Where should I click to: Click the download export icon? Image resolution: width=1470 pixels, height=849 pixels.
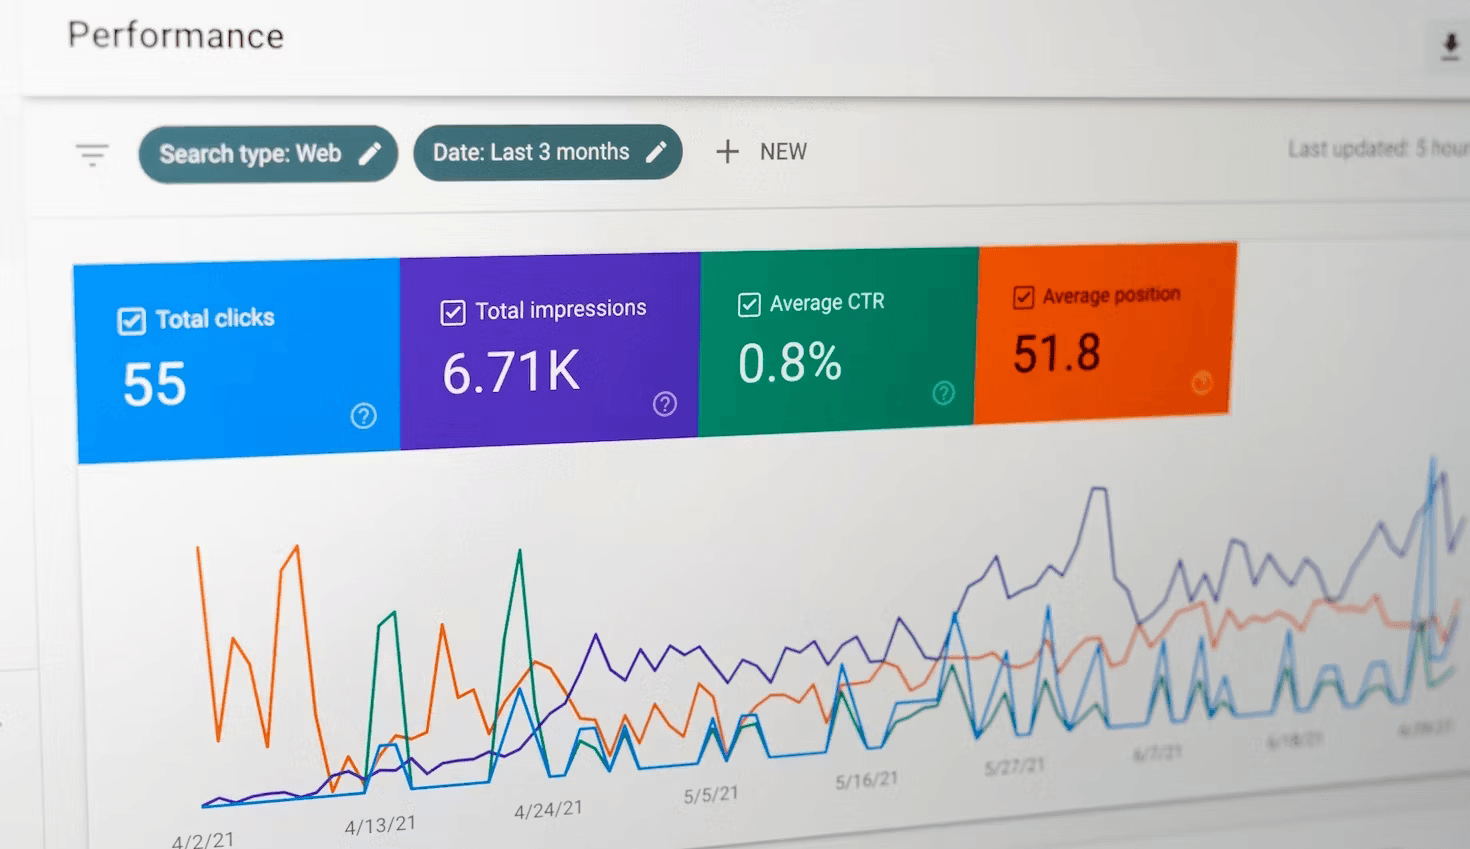point(1450,46)
